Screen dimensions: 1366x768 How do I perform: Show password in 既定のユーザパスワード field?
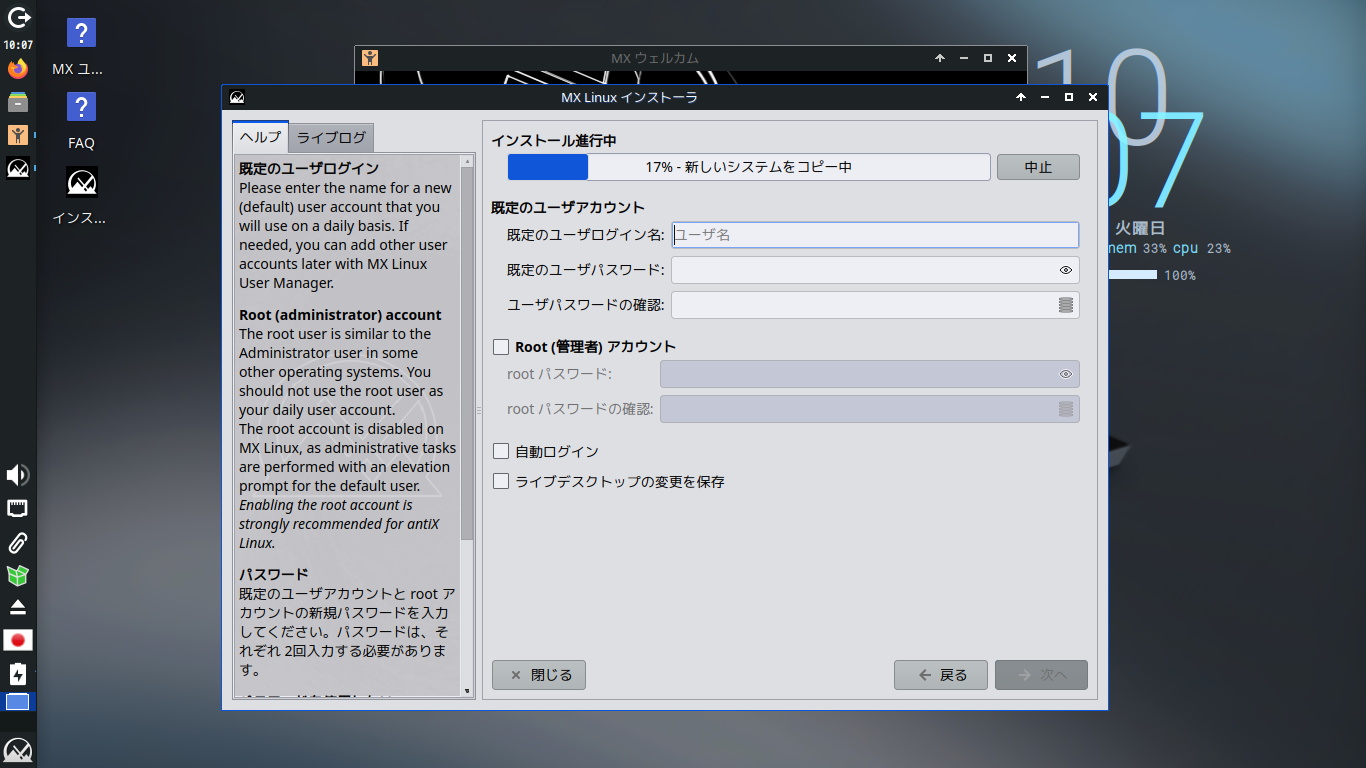[1066, 270]
